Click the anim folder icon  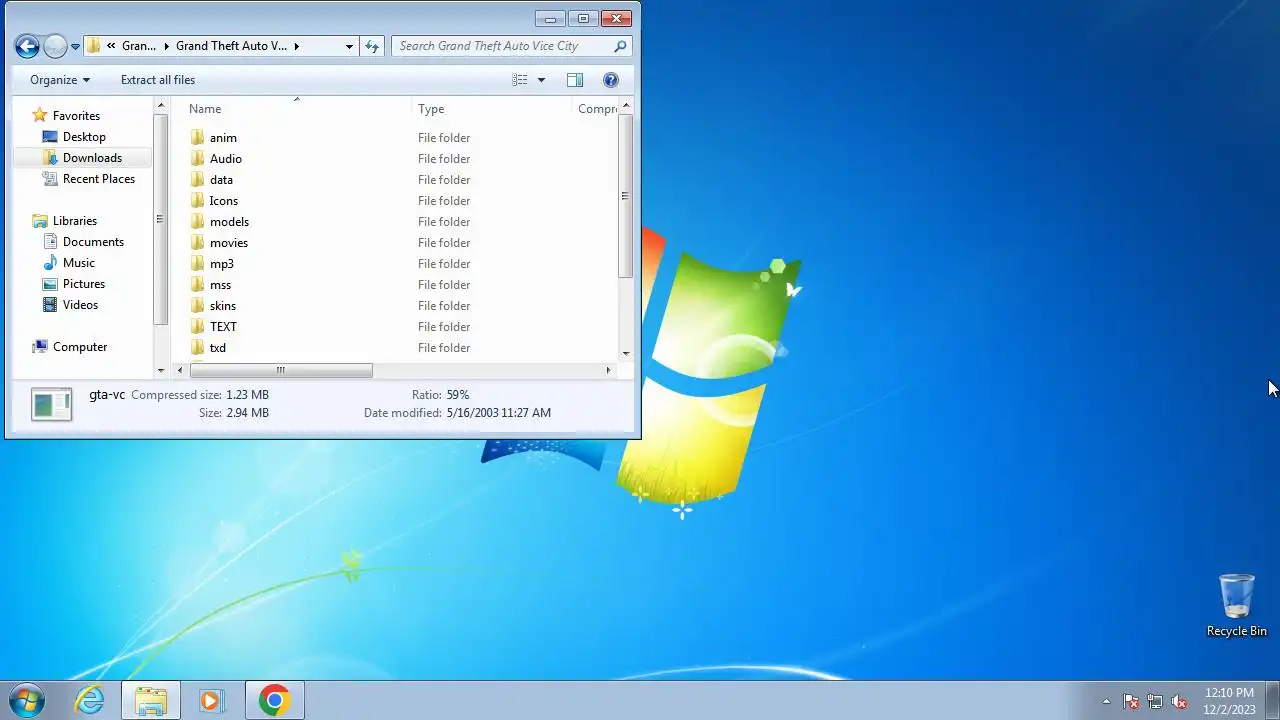[197, 138]
